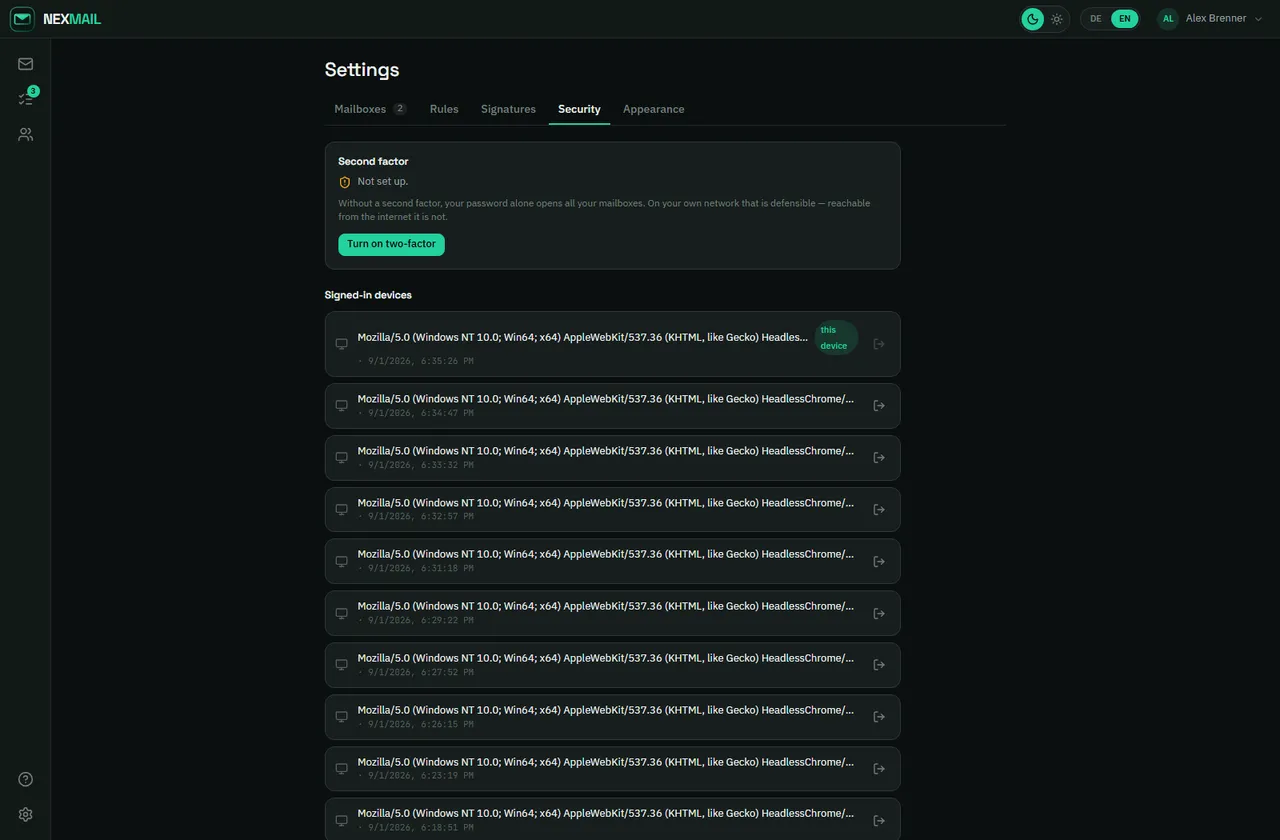1280x840 pixels.
Task: Click the timestamp 9/1/2026, 6:32:57 PM
Action: point(421,517)
